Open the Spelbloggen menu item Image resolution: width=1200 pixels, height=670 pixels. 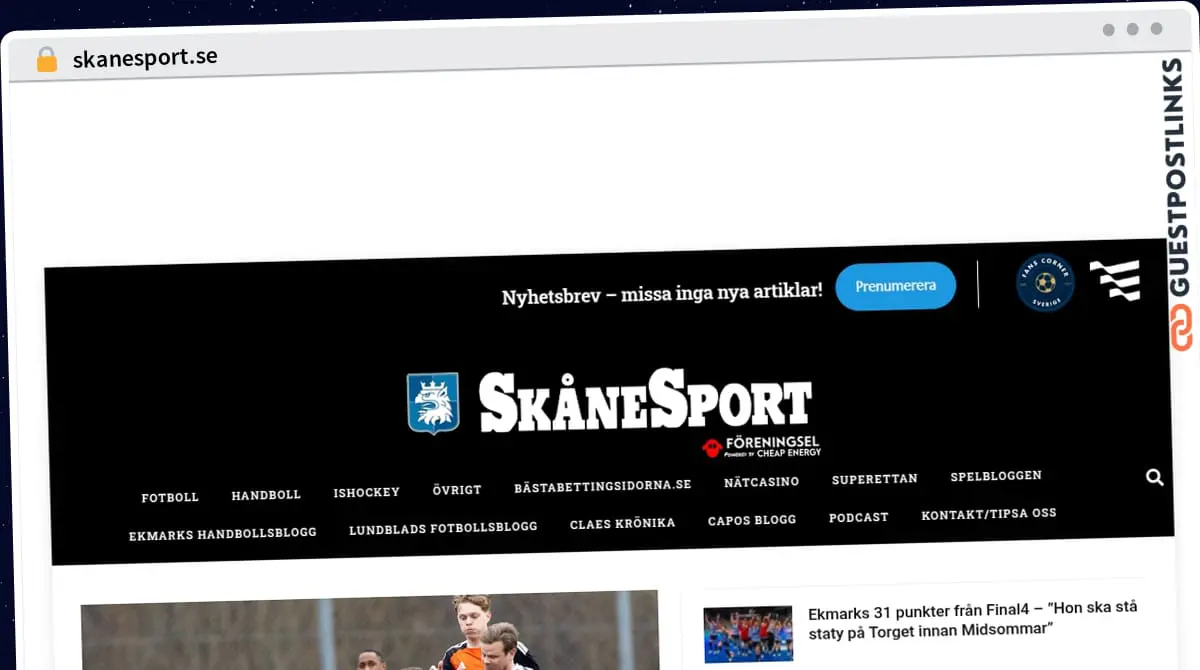[x=996, y=476]
